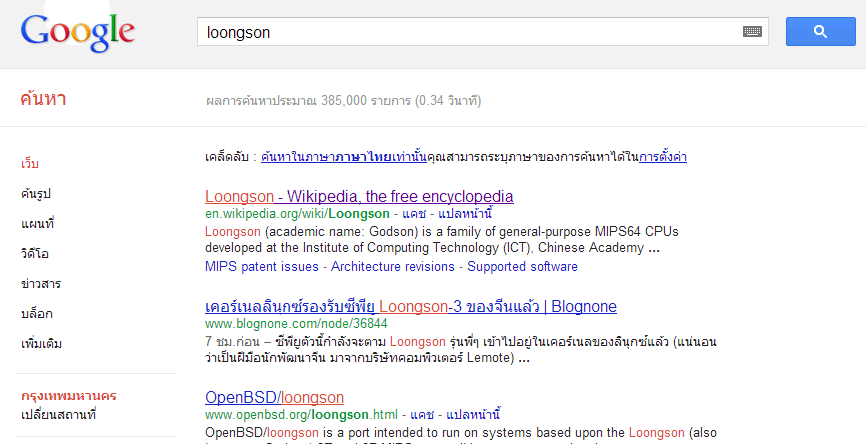Click the กรุงเทพมหานคร location label
Screen dimensions: 866x444
(x=69, y=396)
